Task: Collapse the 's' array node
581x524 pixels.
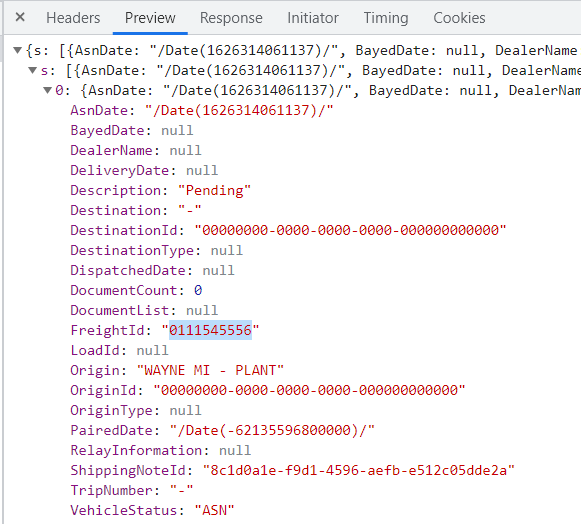Action: tap(33, 70)
